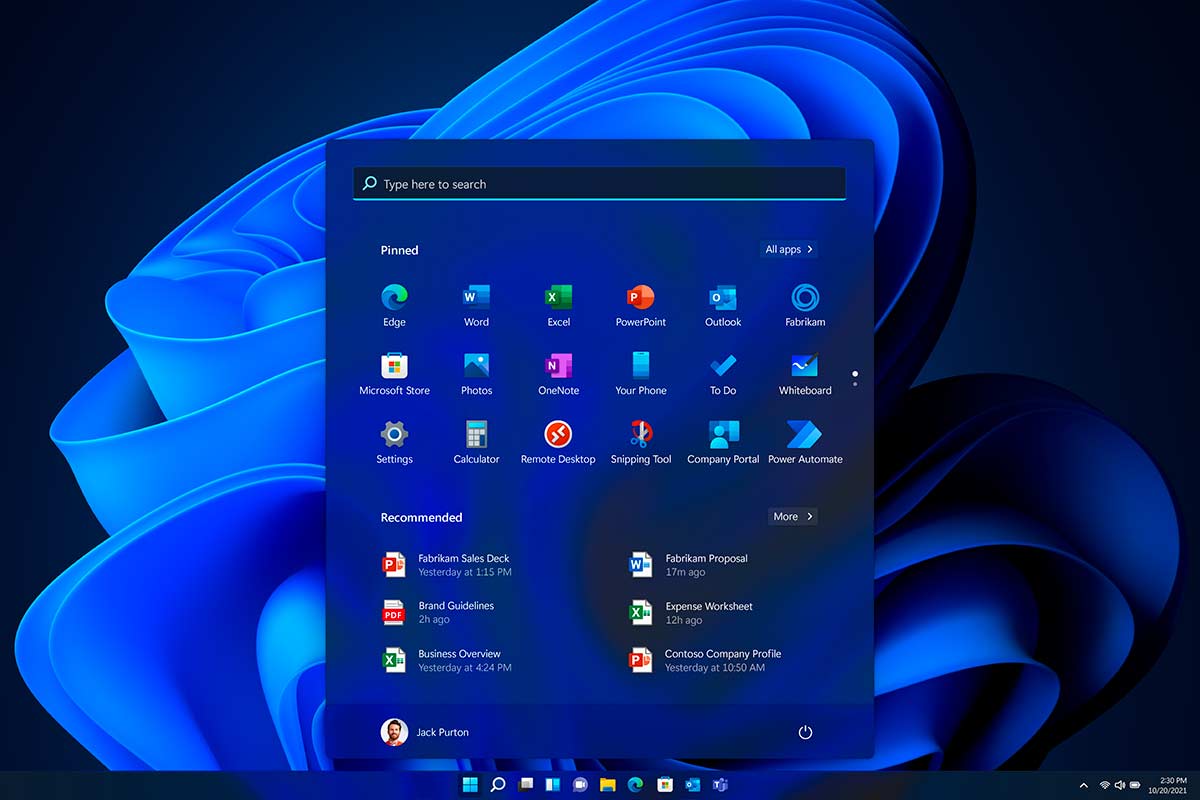
Task: Show More recommended files
Action: 791,516
